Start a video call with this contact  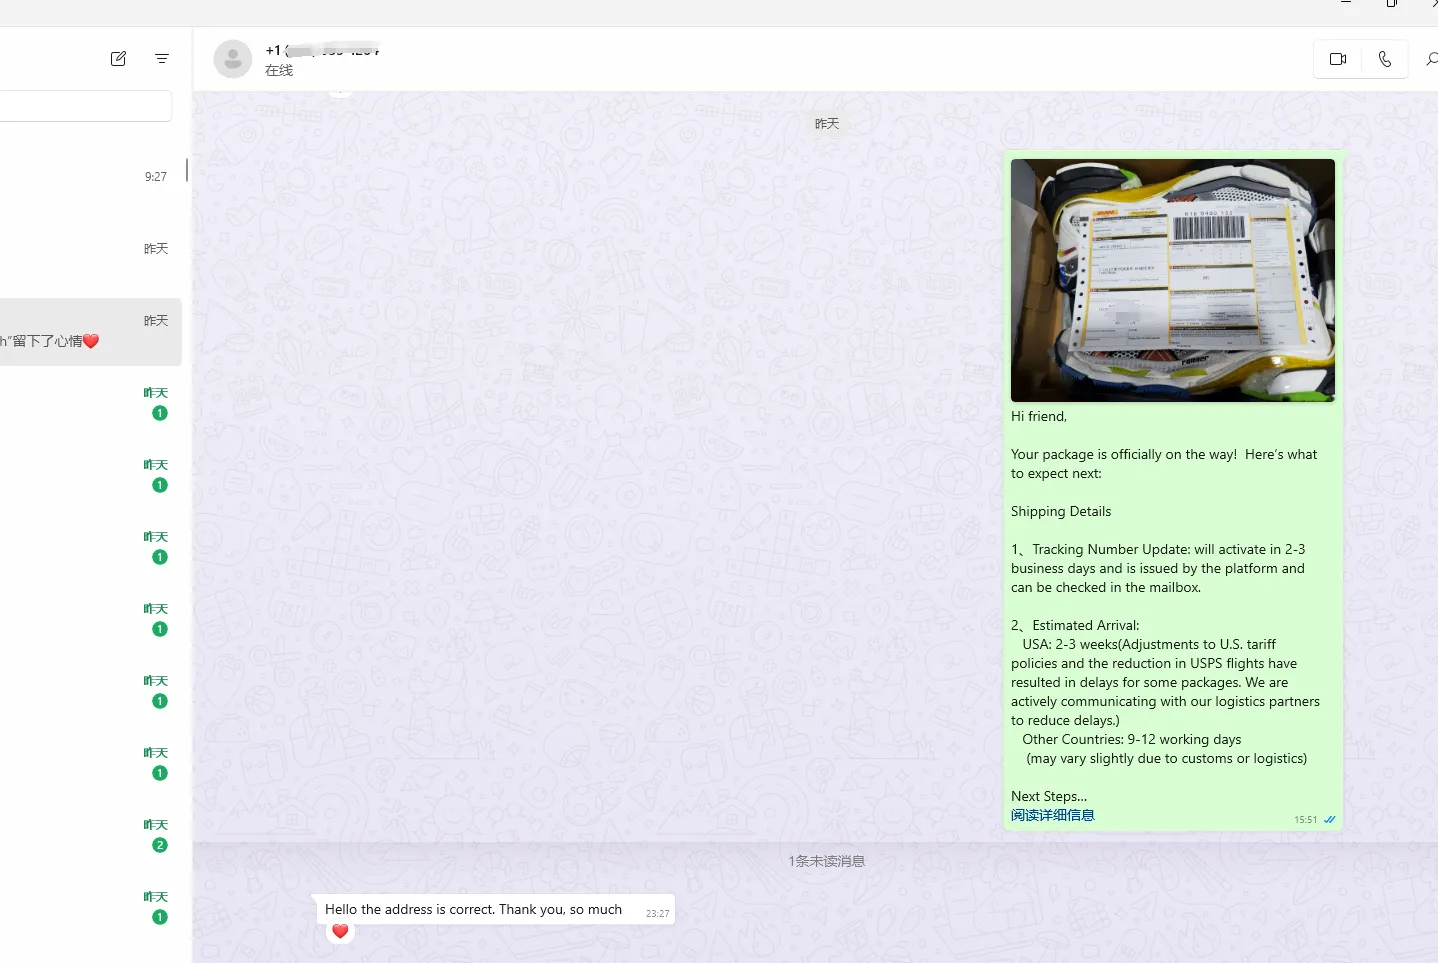coord(1338,59)
